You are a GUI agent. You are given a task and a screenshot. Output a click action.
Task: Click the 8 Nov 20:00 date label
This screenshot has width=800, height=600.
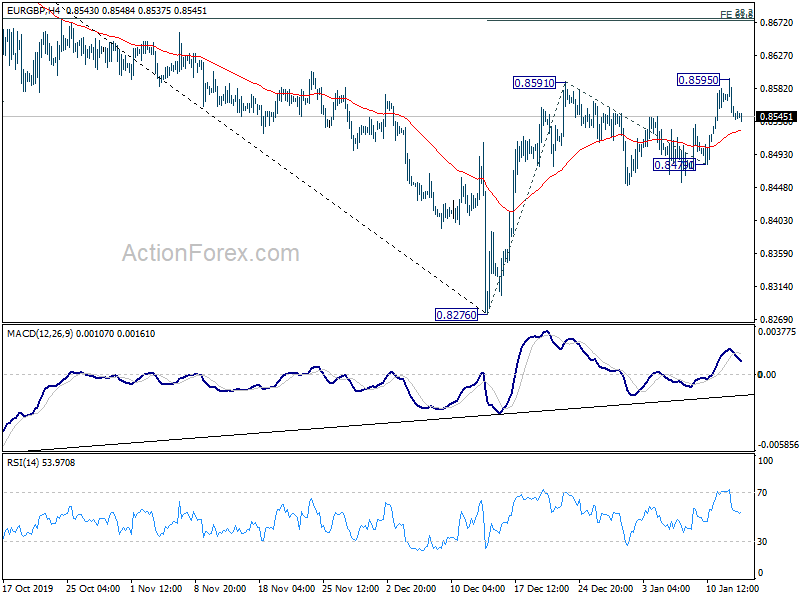click(x=220, y=589)
